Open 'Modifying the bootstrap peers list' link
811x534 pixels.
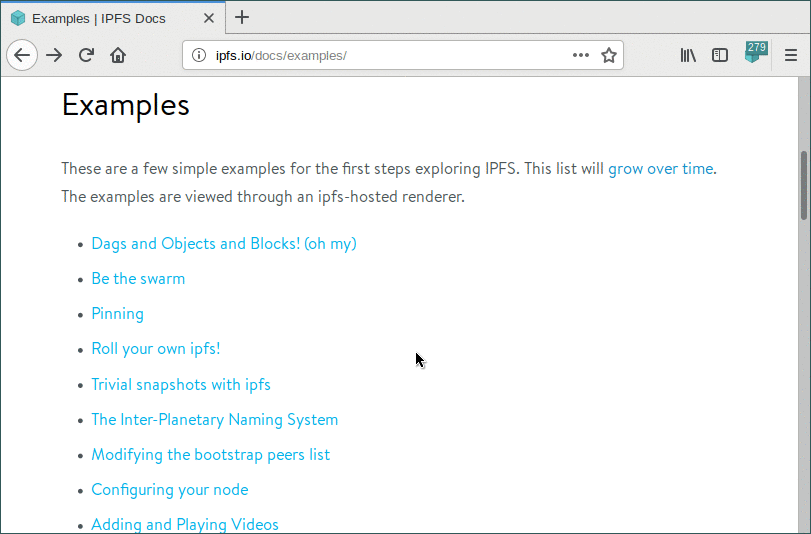pyautogui.click(x=211, y=455)
